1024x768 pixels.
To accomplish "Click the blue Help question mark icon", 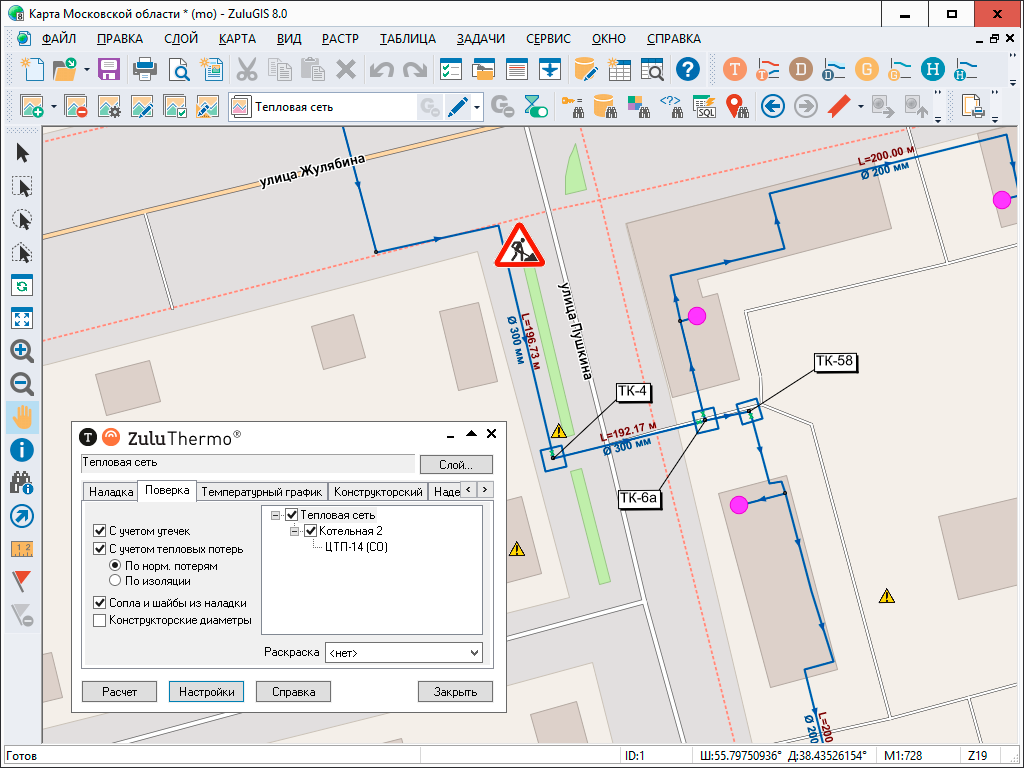I will (687, 69).
